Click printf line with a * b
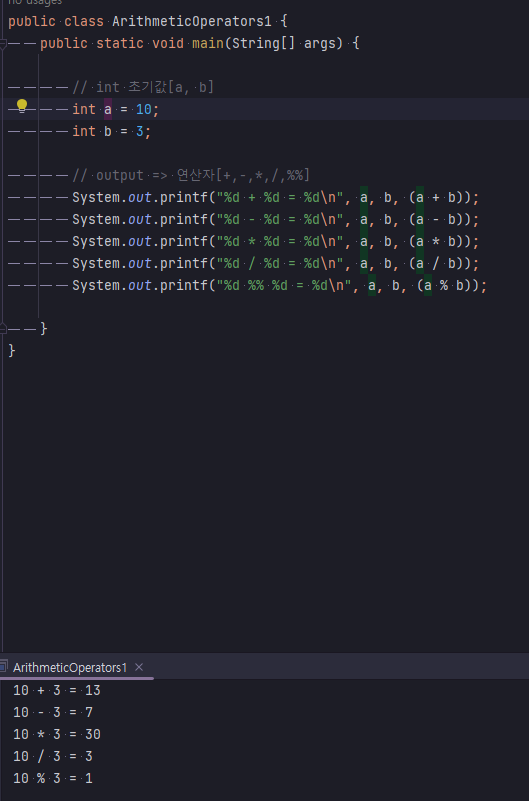Viewport: 529px width, 801px height. pos(276,241)
